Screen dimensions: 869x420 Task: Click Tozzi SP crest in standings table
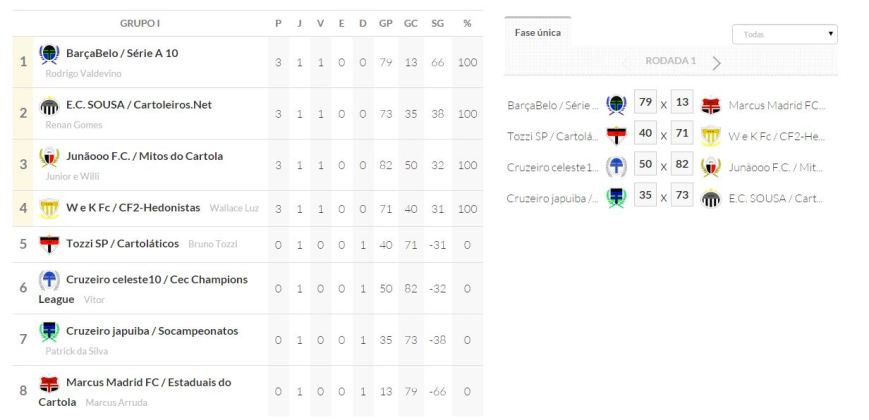[x=49, y=244]
